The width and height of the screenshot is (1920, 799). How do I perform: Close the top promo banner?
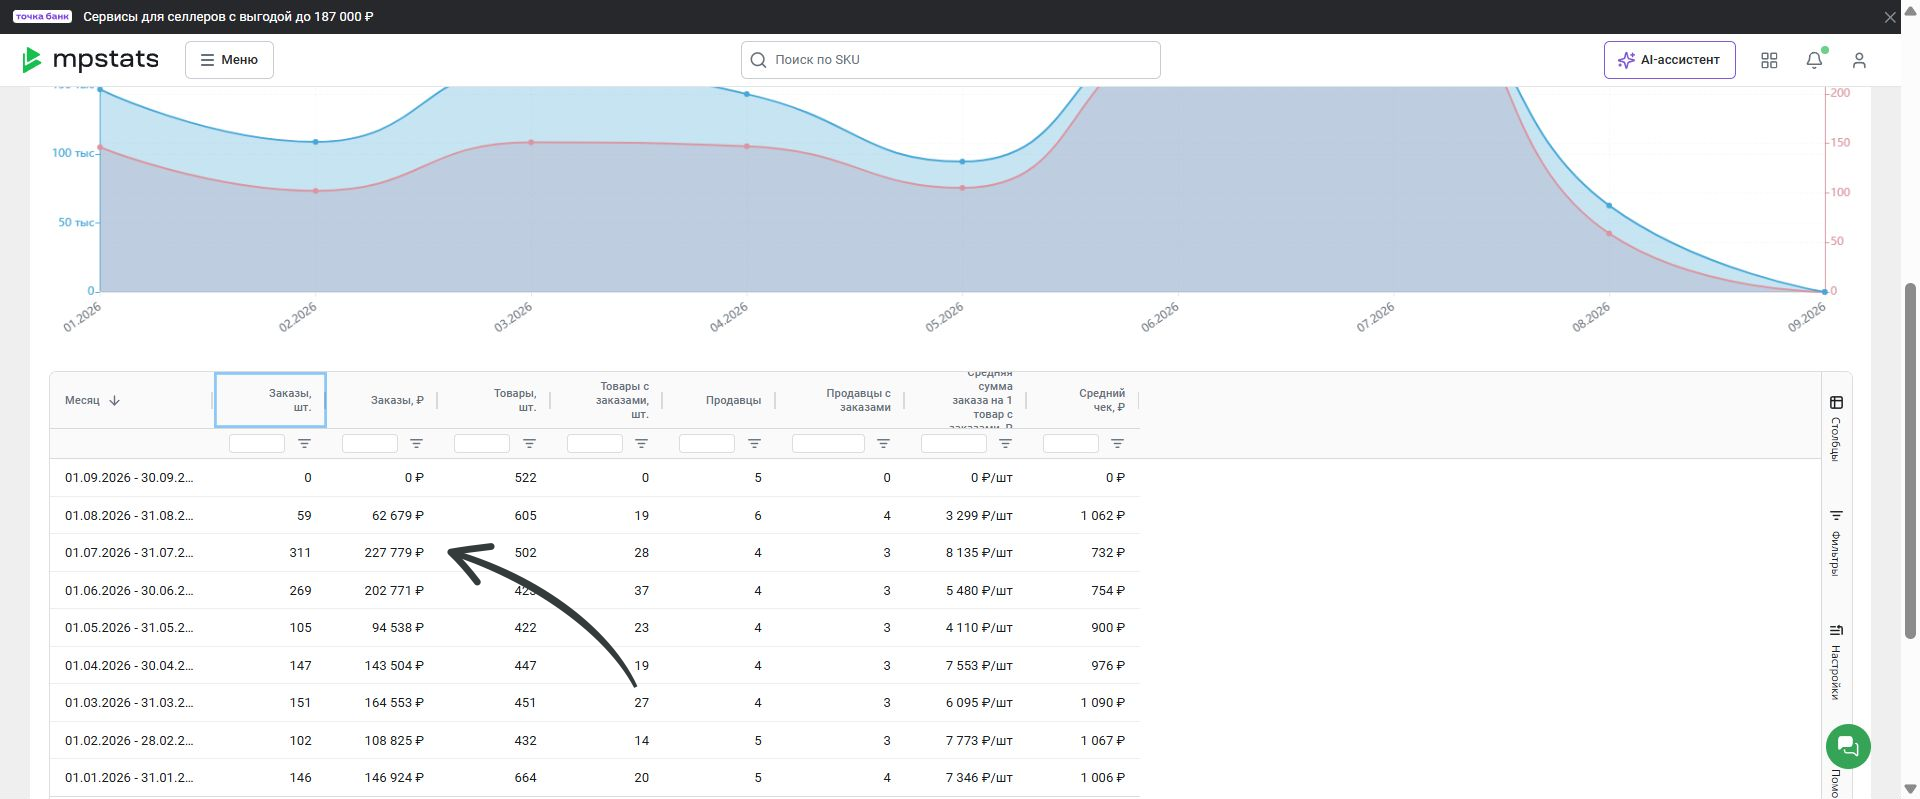(1889, 17)
